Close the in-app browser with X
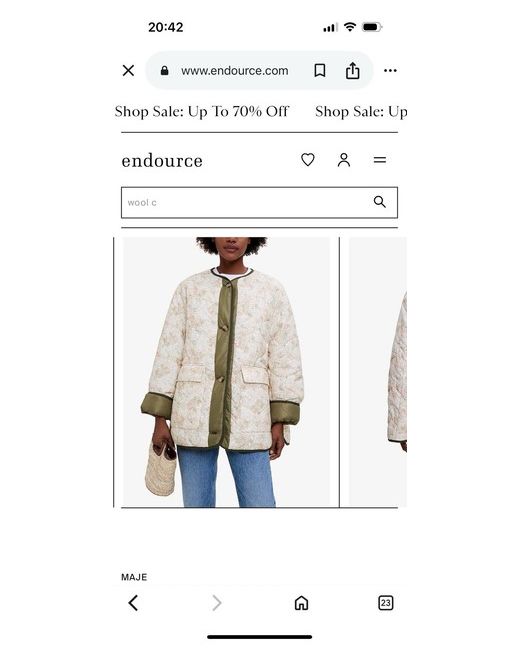The height and width of the screenshot is (650, 520). tap(129, 70)
